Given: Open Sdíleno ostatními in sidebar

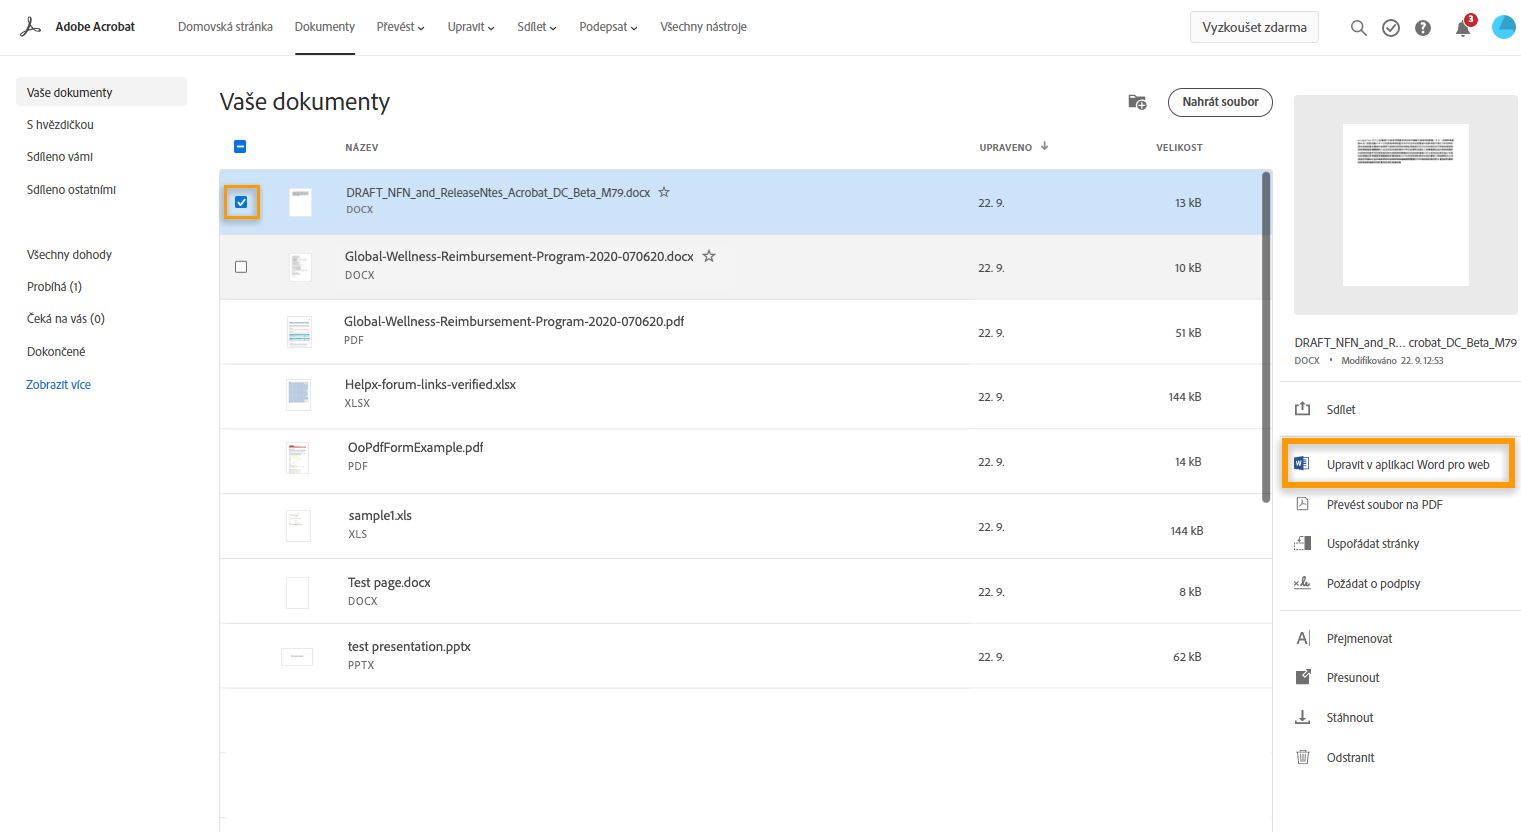Looking at the screenshot, I should 71,190.
